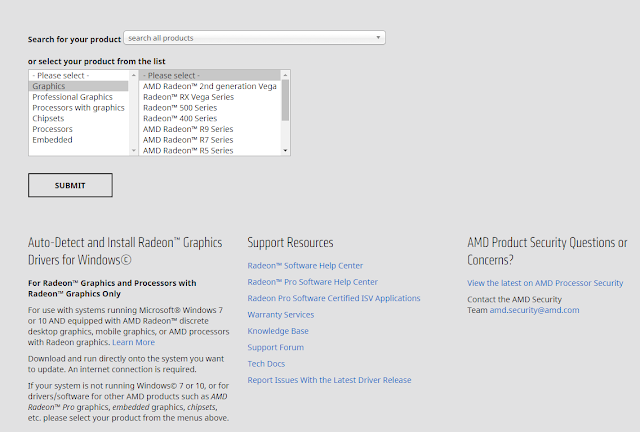Open the search all products combo box

tap(254, 38)
